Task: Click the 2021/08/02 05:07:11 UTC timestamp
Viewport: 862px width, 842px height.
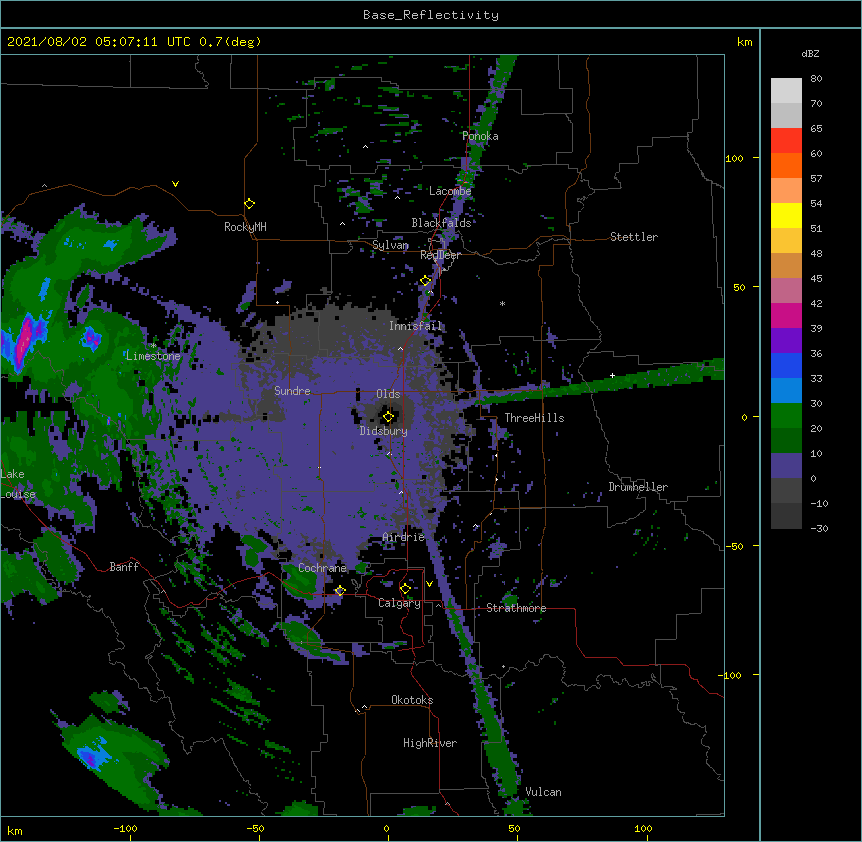Action: pyautogui.click(x=99, y=42)
